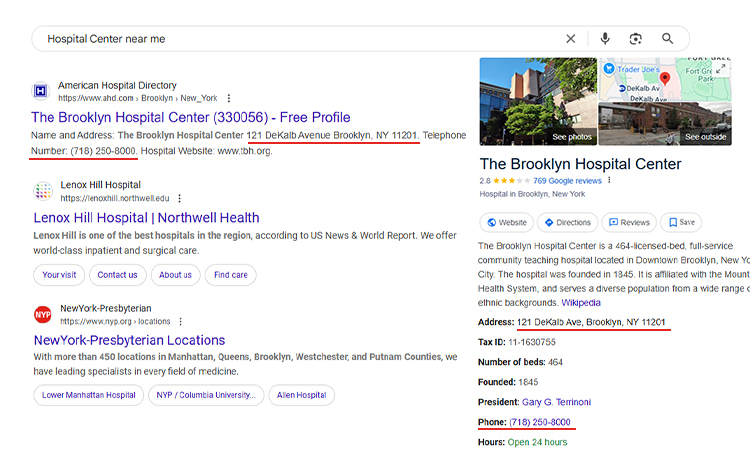Image resolution: width=750 pixels, height=450 pixels.
Task: Start voice search with microphone icon
Action: pos(605,38)
